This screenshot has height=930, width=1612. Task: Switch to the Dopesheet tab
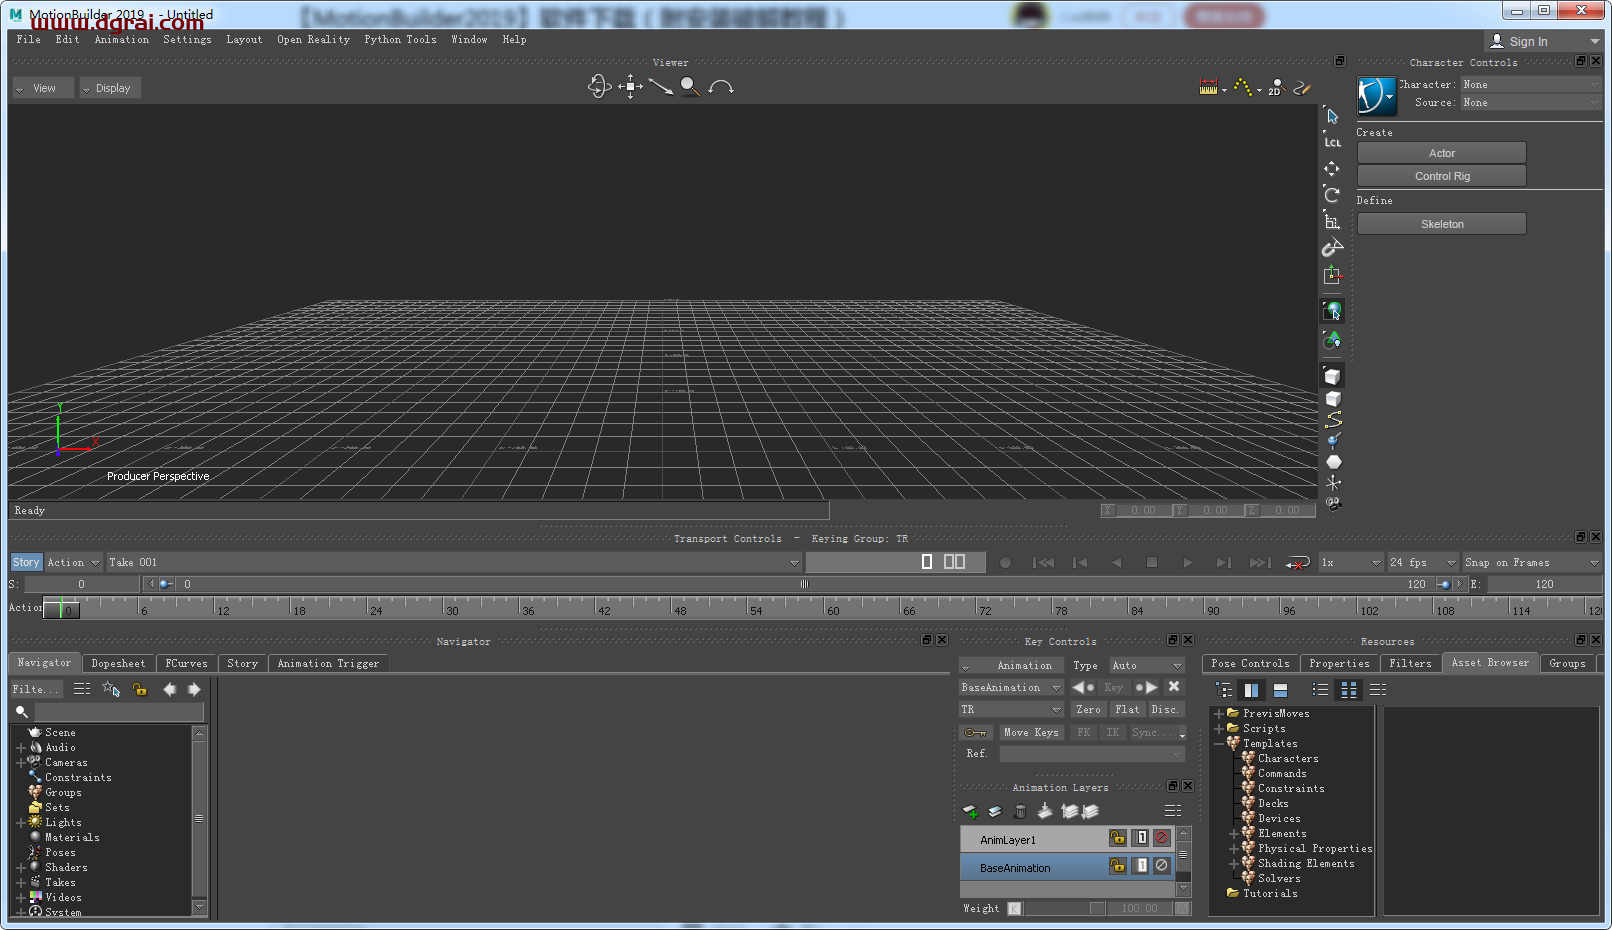pos(118,663)
